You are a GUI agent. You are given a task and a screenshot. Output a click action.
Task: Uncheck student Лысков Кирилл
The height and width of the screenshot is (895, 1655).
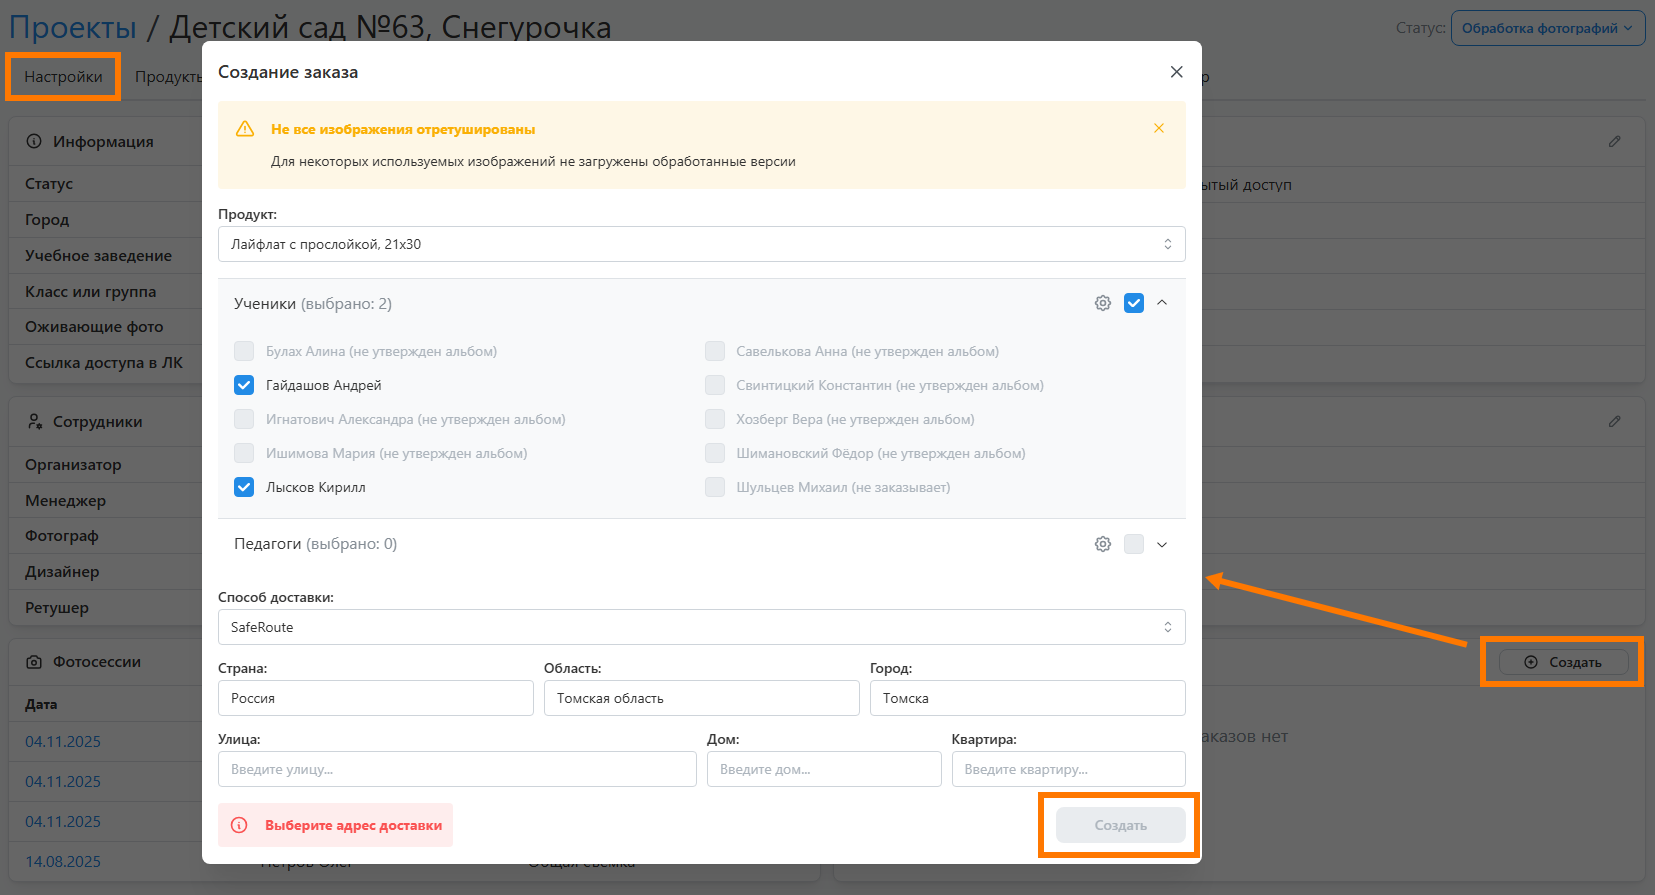coord(244,487)
